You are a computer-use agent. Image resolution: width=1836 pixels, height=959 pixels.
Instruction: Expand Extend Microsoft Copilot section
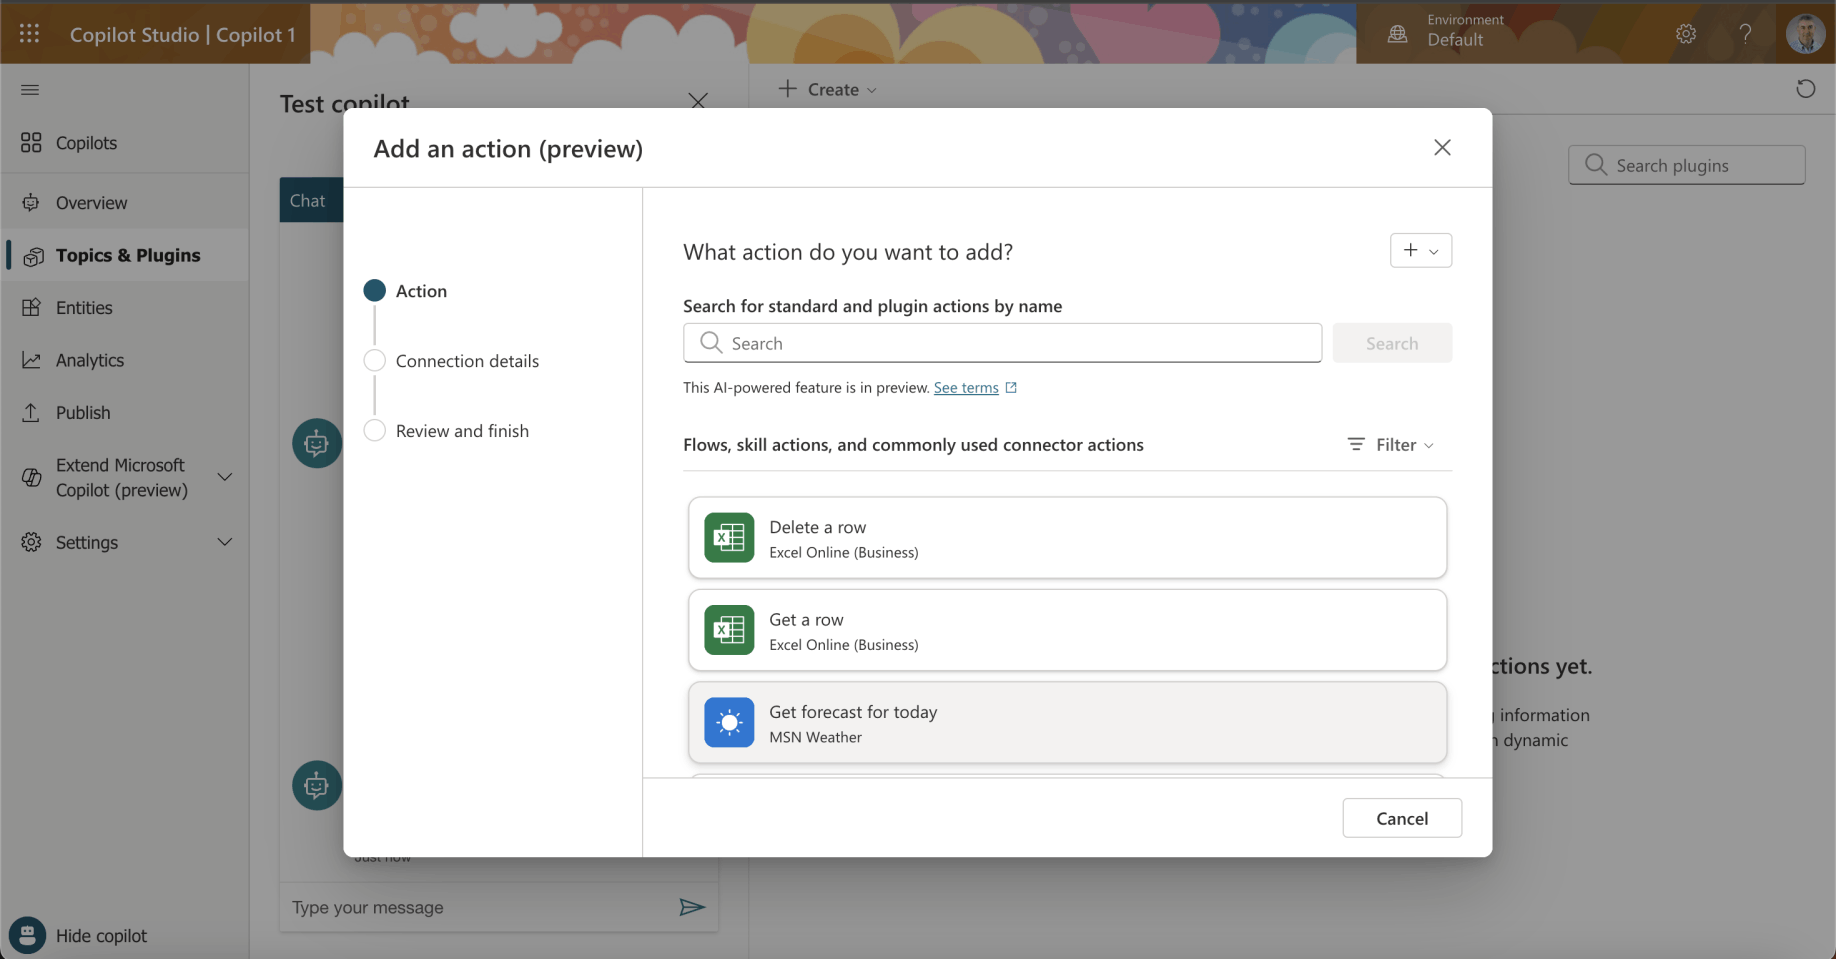click(x=225, y=478)
